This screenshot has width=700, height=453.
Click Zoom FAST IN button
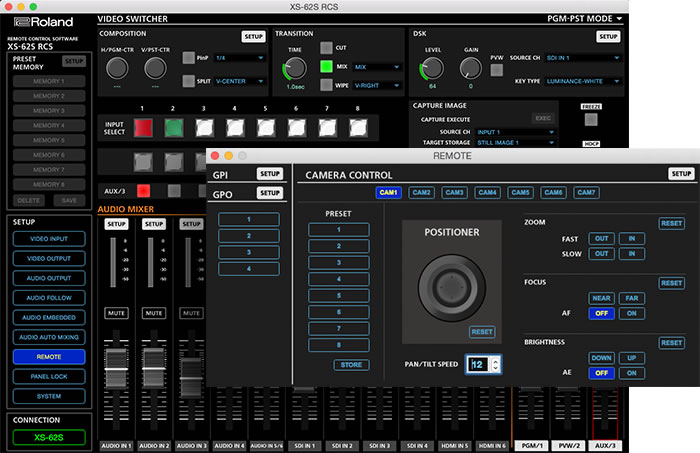click(632, 238)
